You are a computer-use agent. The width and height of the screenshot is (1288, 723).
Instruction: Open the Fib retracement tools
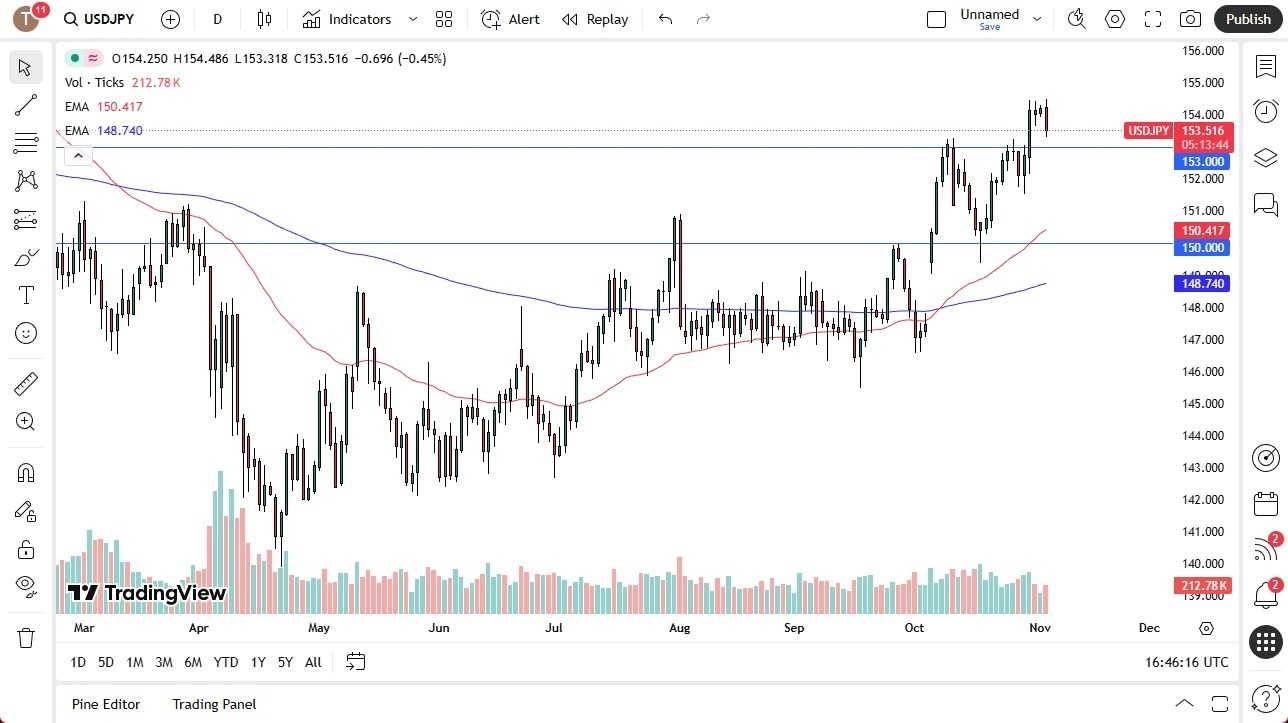25,143
